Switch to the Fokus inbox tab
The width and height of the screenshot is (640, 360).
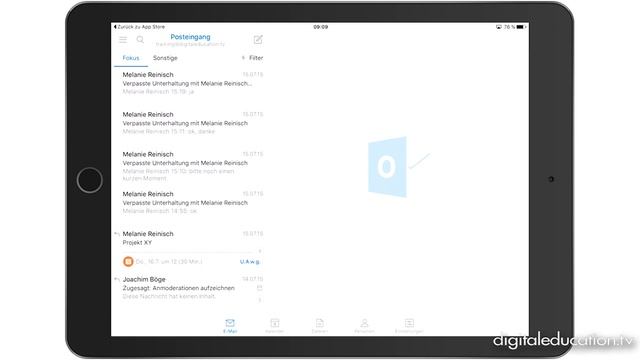(131, 58)
